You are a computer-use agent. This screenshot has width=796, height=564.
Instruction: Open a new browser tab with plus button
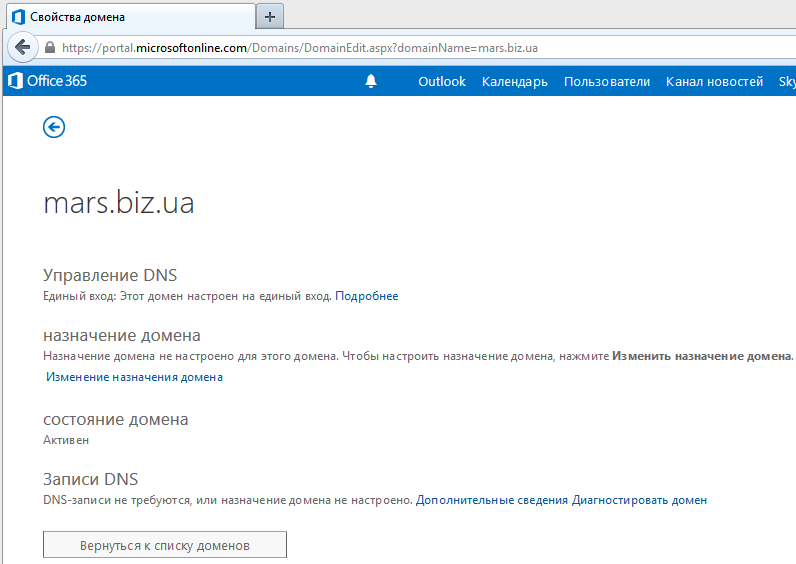pyautogui.click(x=270, y=17)
